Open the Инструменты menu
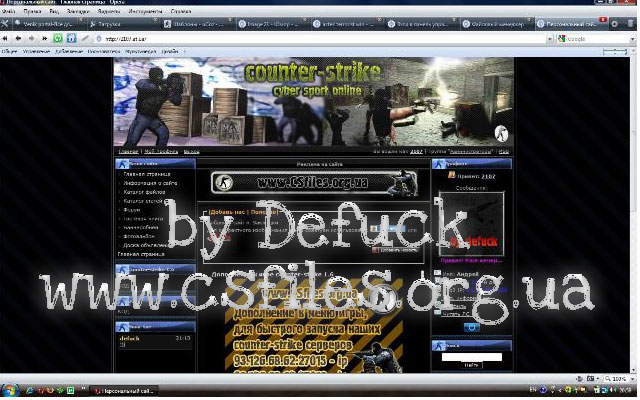 145,11
